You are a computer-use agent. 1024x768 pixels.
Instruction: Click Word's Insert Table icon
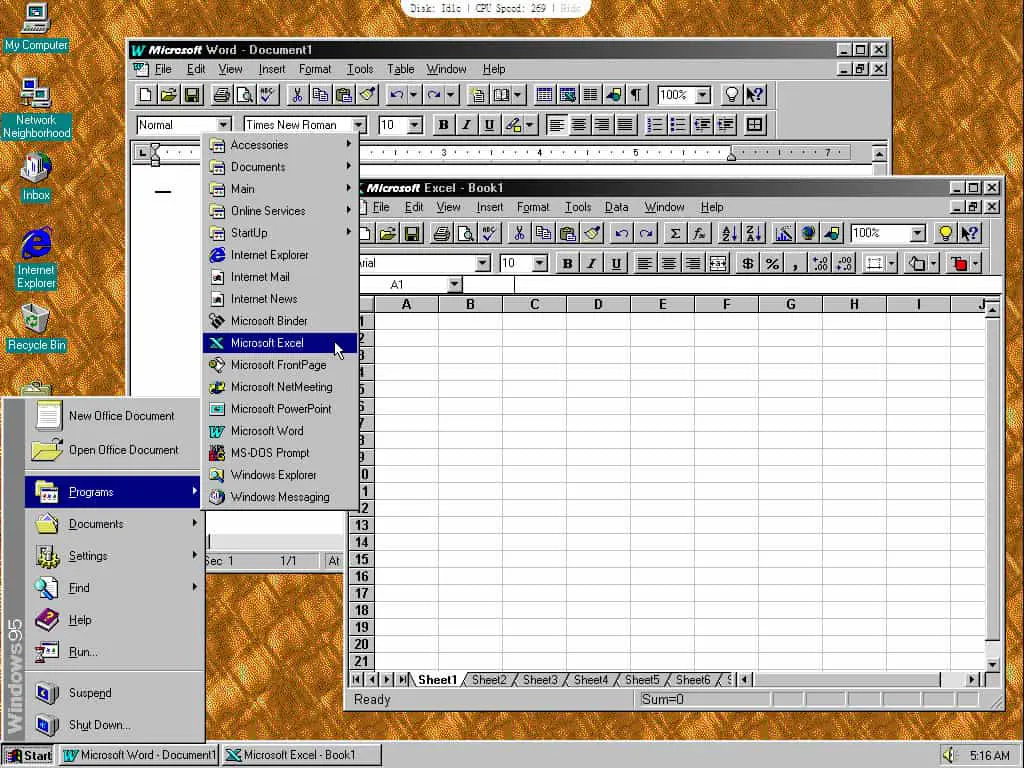(544, 95)
